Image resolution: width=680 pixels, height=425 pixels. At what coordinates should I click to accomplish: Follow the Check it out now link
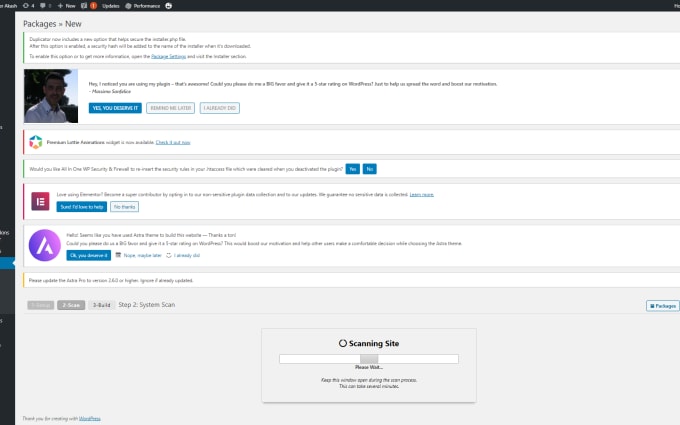coord(173,142)
